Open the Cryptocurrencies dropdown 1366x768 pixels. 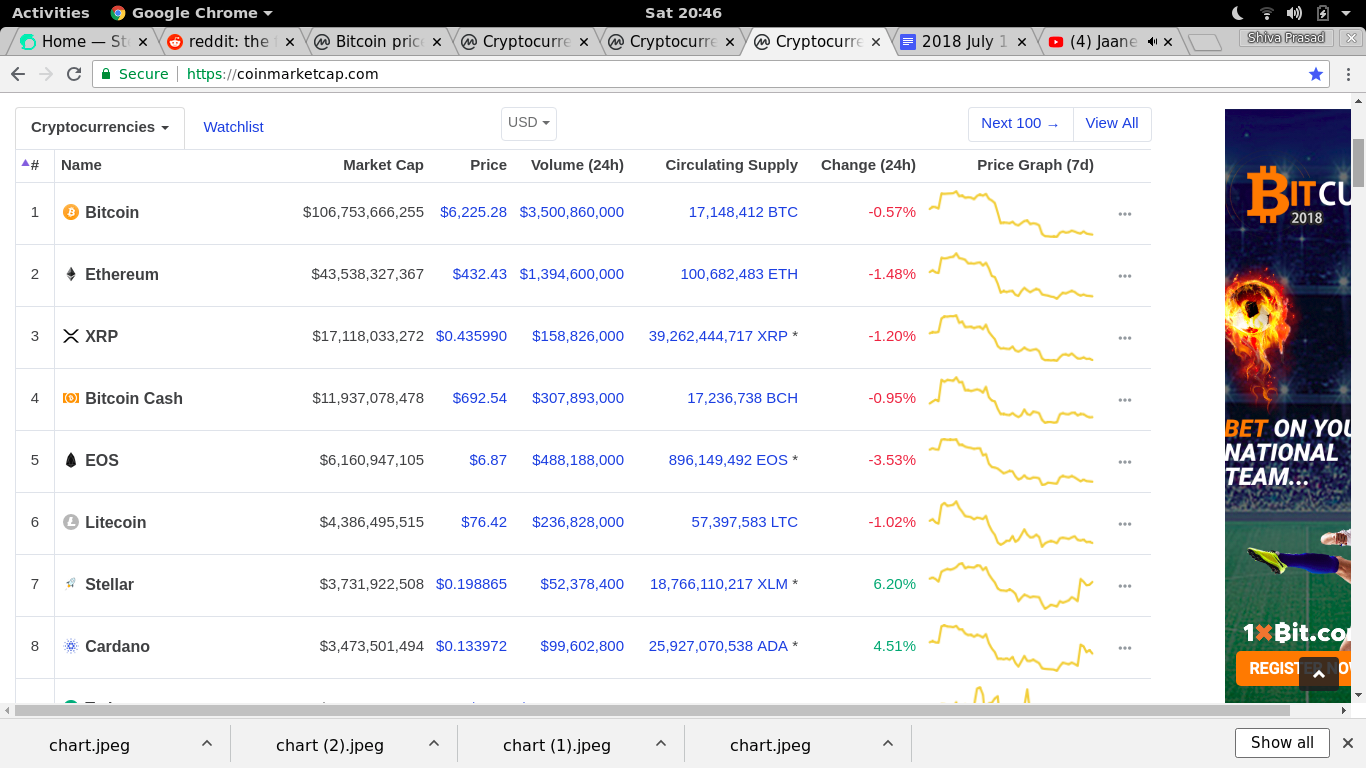click(100, 127)
